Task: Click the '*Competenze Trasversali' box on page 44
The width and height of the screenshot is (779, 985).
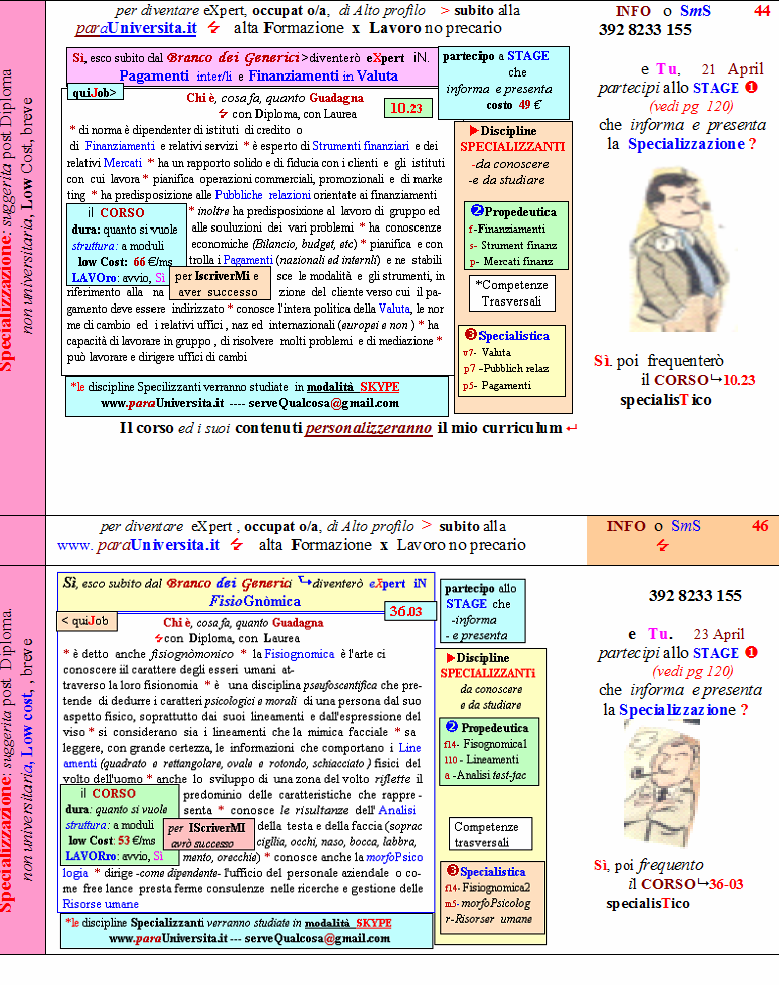Action: point(512,293)
